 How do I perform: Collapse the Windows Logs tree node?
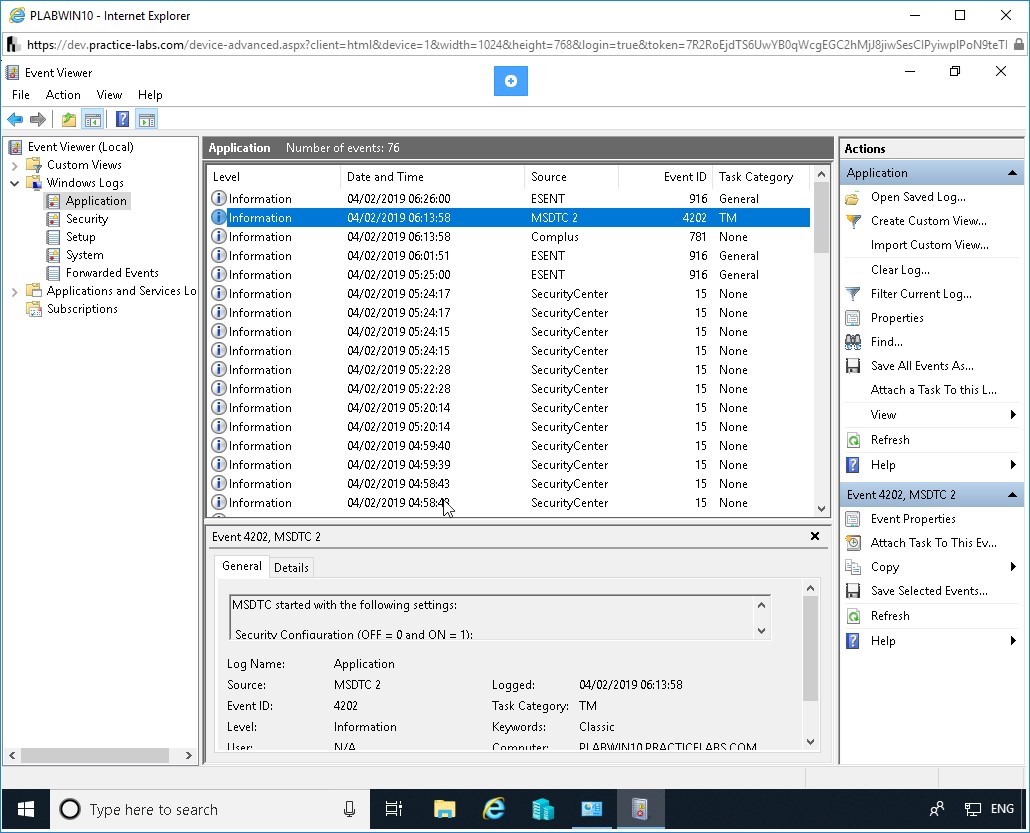14,183
